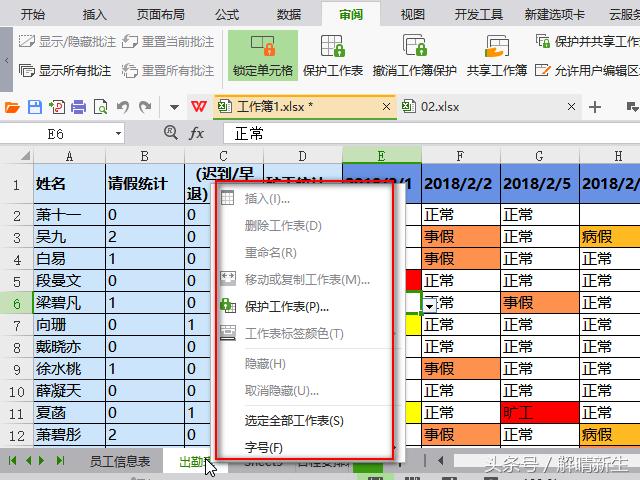Click the zoom magnifier icon beside fx
640x480 pixels.
(x=171, y=133)
